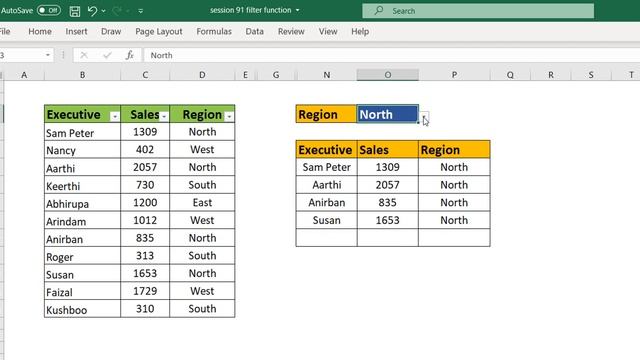
Task: Select cell with sales value 402
Action: pyautogui.click(x=145, y=150)
